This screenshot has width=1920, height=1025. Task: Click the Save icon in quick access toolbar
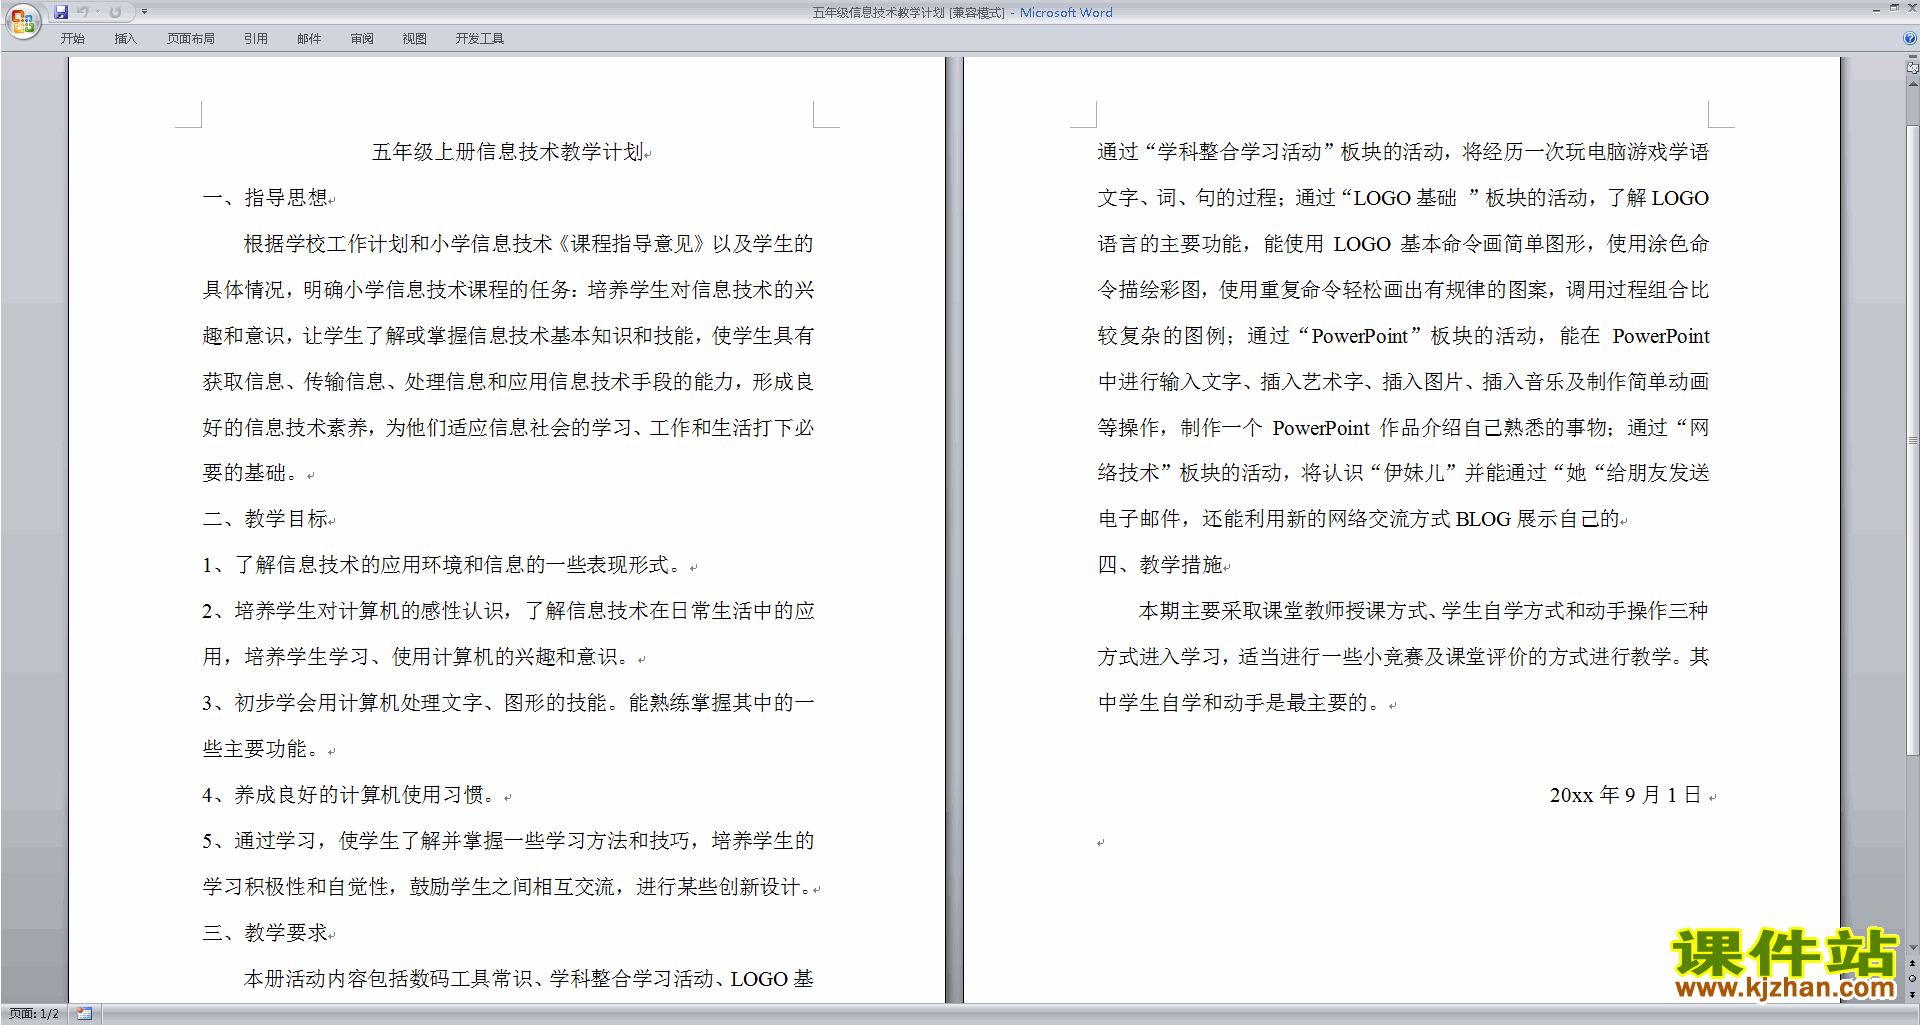click(x=61, y=12)
